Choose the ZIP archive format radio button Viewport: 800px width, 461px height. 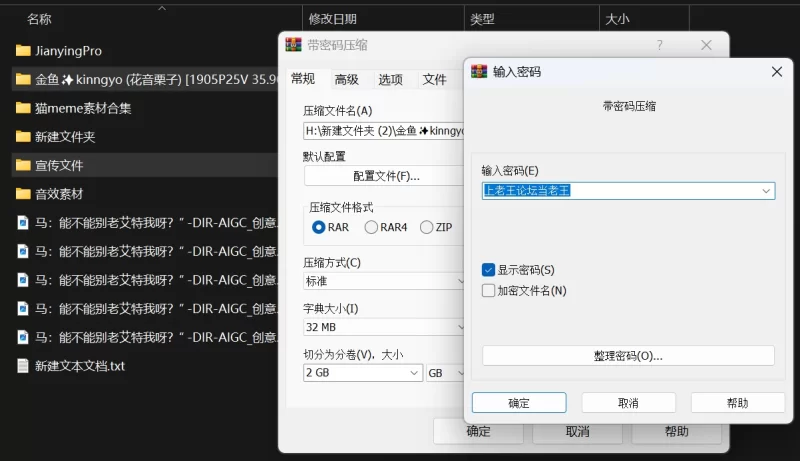tap(427, 227)
